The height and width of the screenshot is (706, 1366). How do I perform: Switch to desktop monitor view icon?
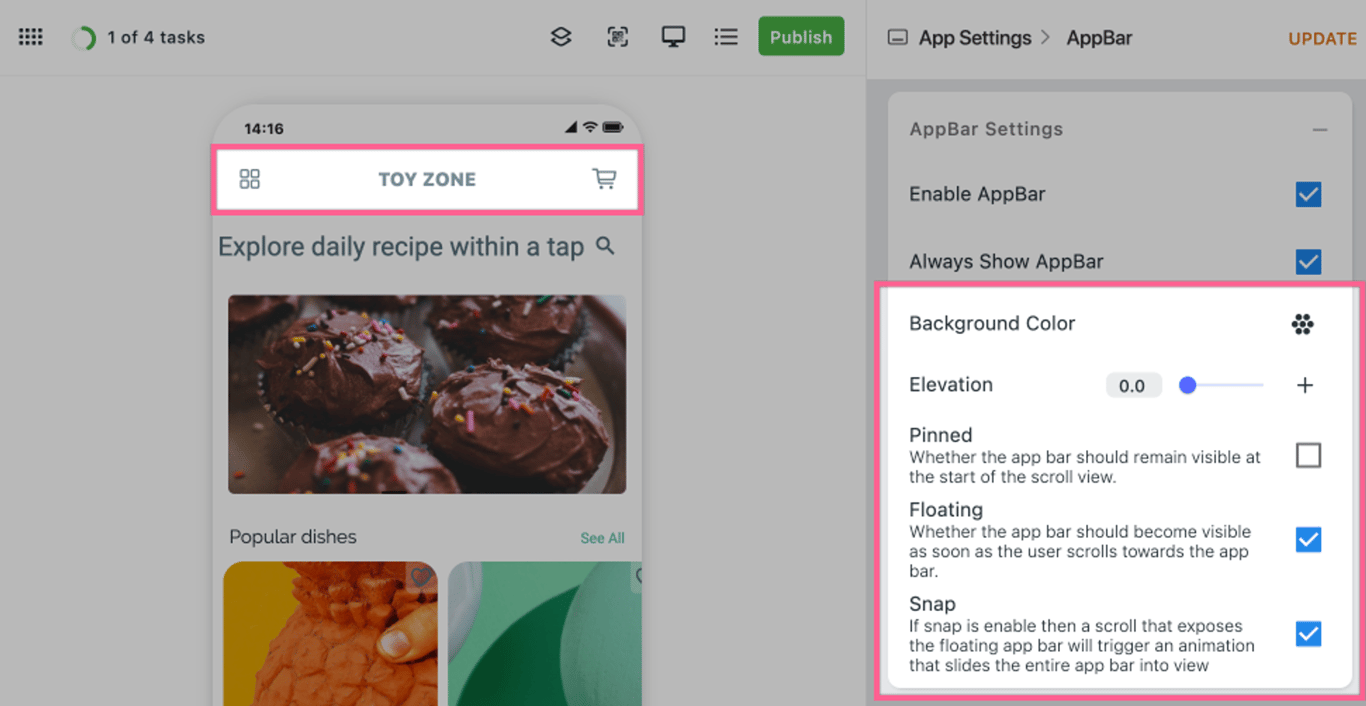[x=673, y=37]
